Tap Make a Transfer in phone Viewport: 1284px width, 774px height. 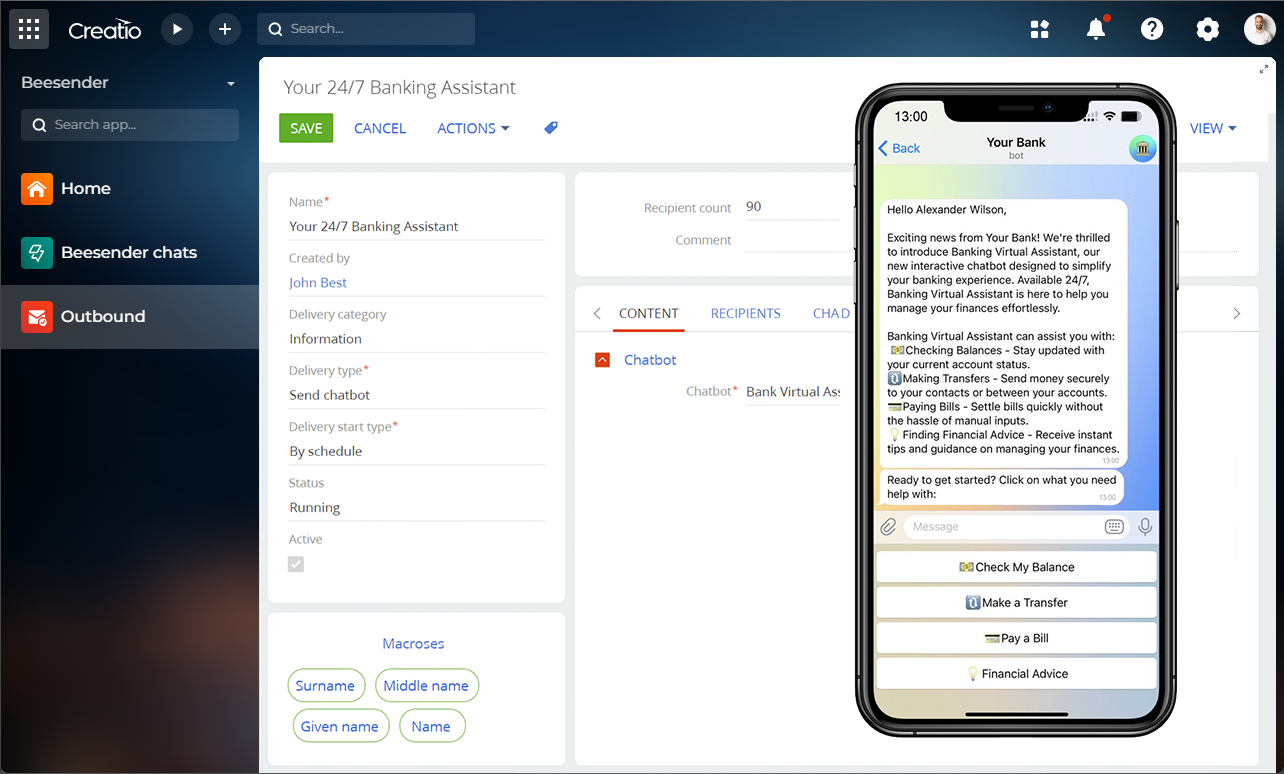coord(1016,603)
